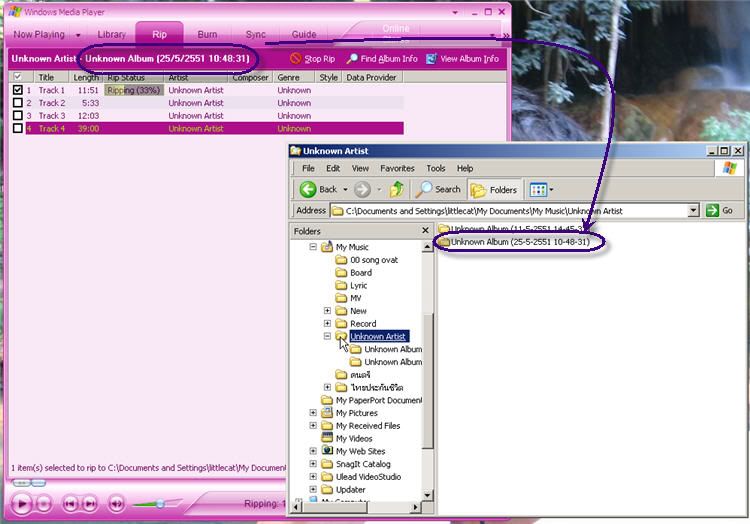Expand the SnagIt Catalog node

(x=313, y=464)
